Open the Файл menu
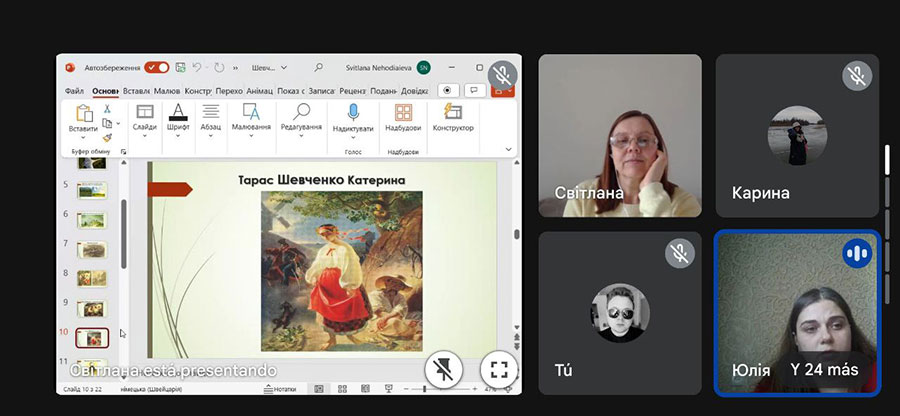 point(74,91)
